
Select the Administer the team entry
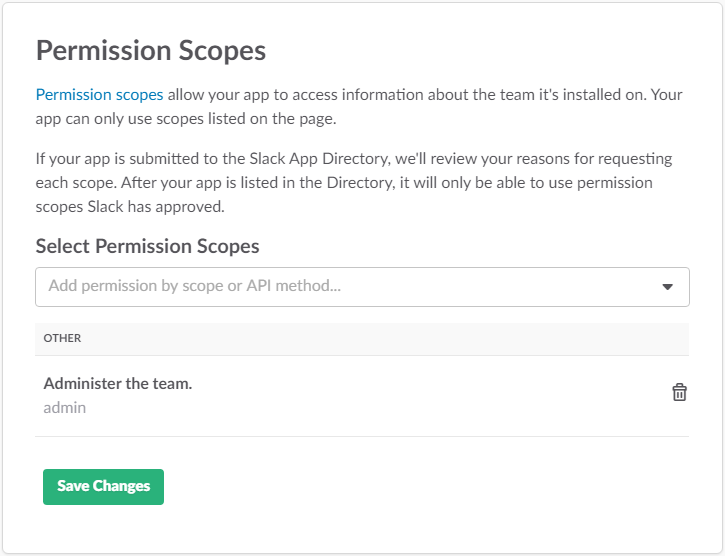118,383
